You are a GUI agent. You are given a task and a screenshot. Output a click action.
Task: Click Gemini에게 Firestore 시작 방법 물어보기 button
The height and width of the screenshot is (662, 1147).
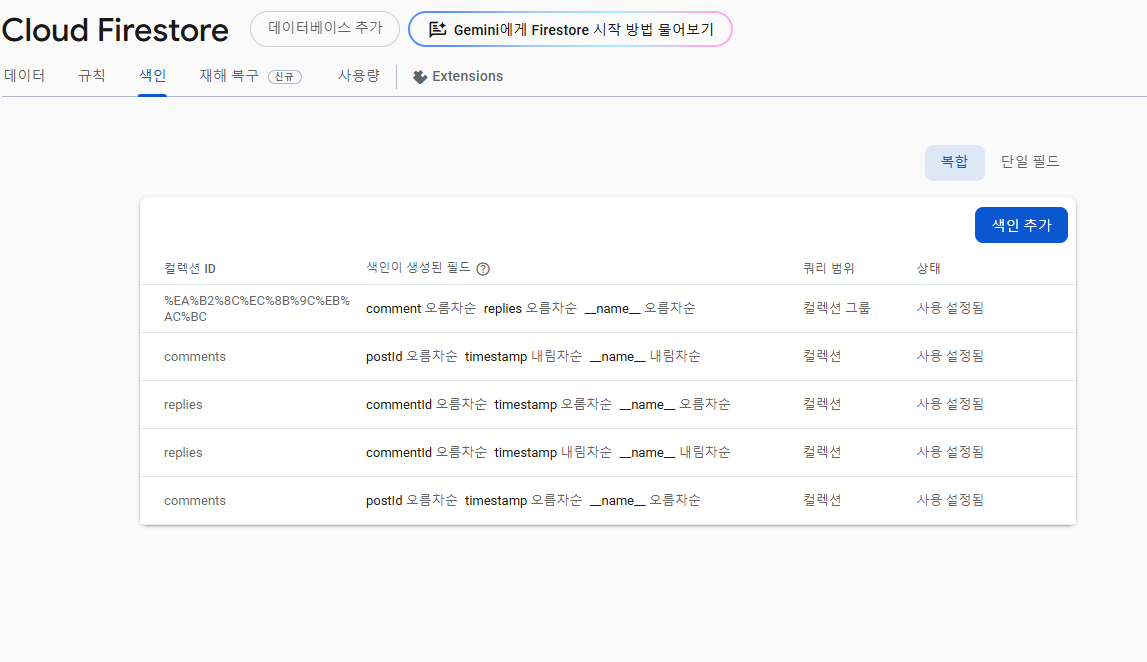click(x=571, y=29)
